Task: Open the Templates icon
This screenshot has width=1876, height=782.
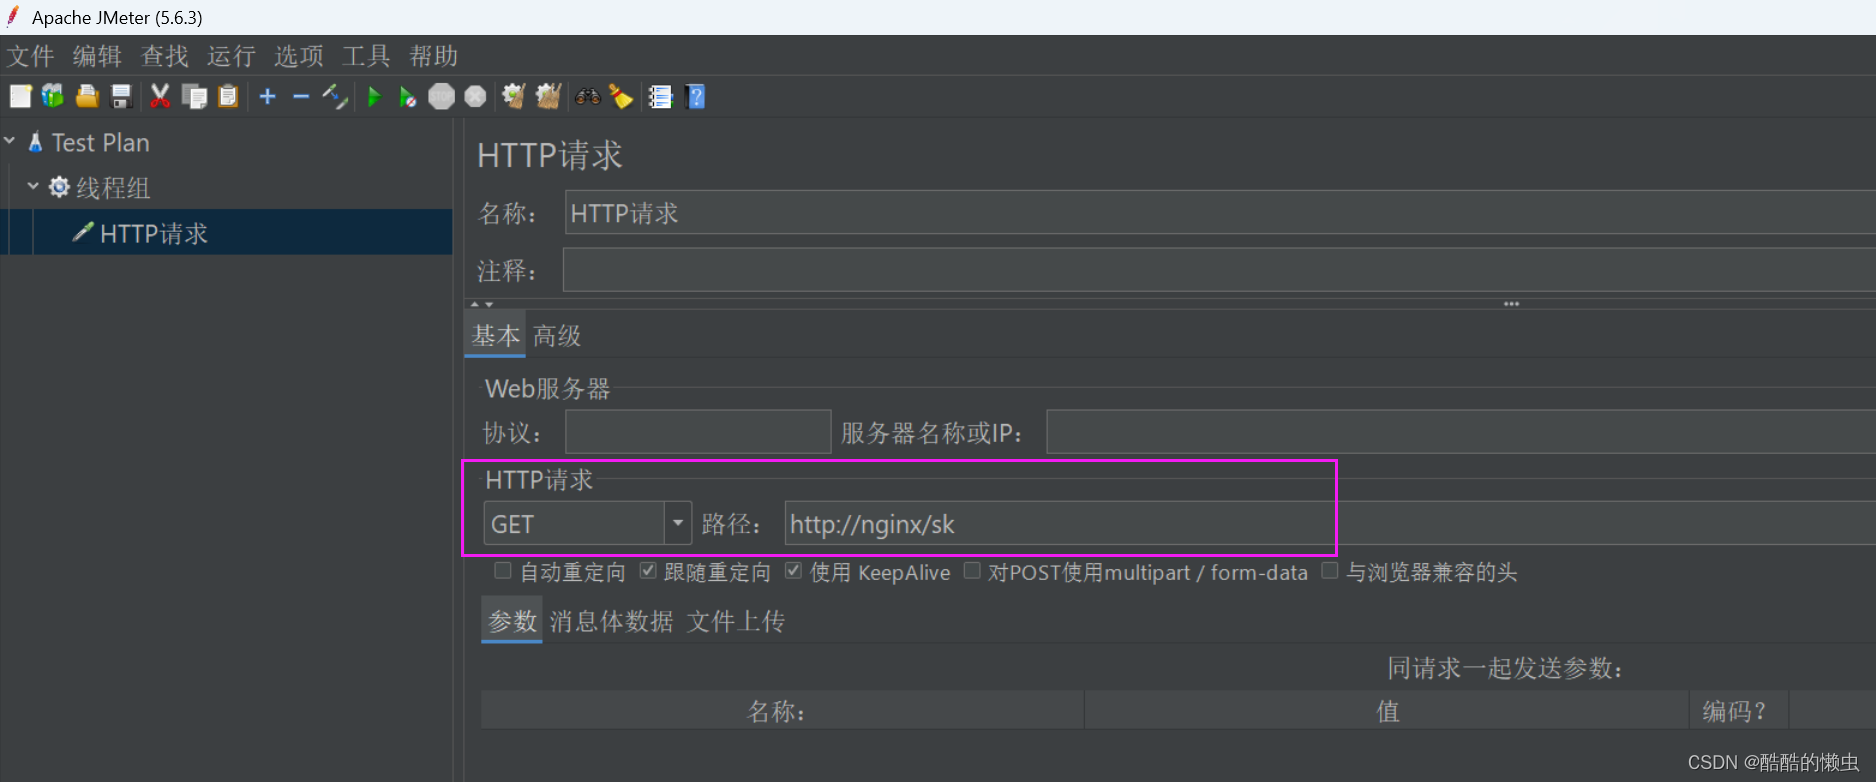Action: point(53,96)
